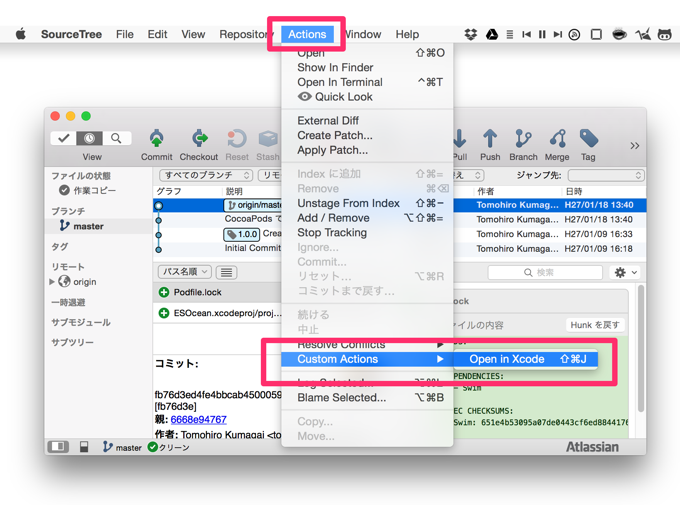Open parent commit link 6668e94767
The width and height of the screenshot is (680, 505).
coord(199,420)
